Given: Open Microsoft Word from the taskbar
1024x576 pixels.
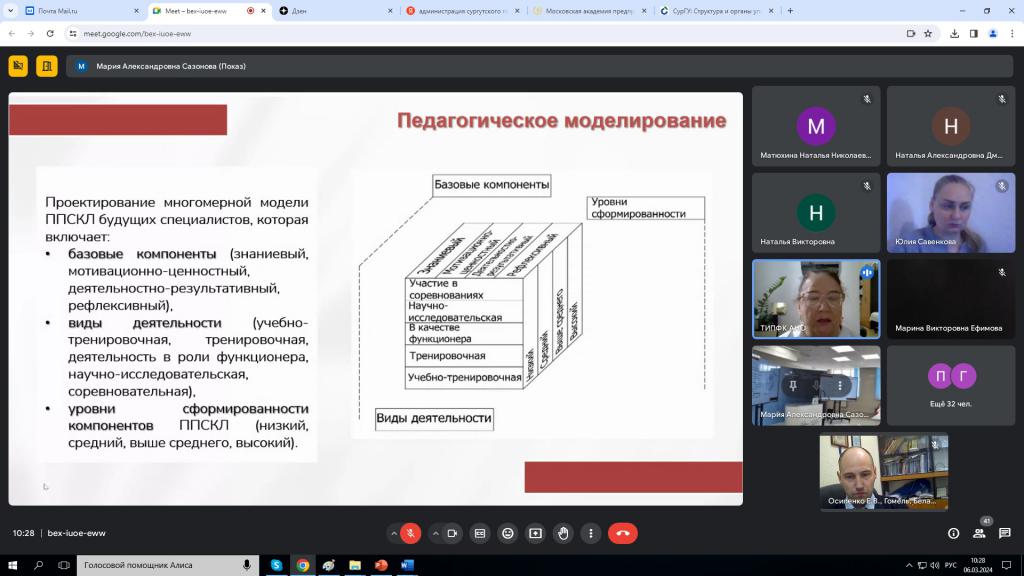Looking at the screenshot, I should [407, 565].
